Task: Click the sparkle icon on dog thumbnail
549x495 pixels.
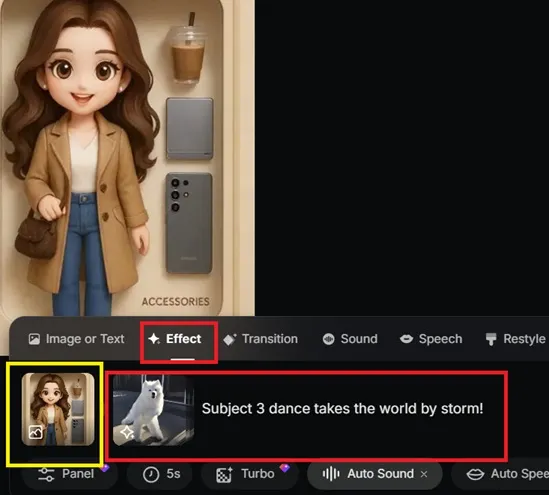Action: tap(127, 432)
